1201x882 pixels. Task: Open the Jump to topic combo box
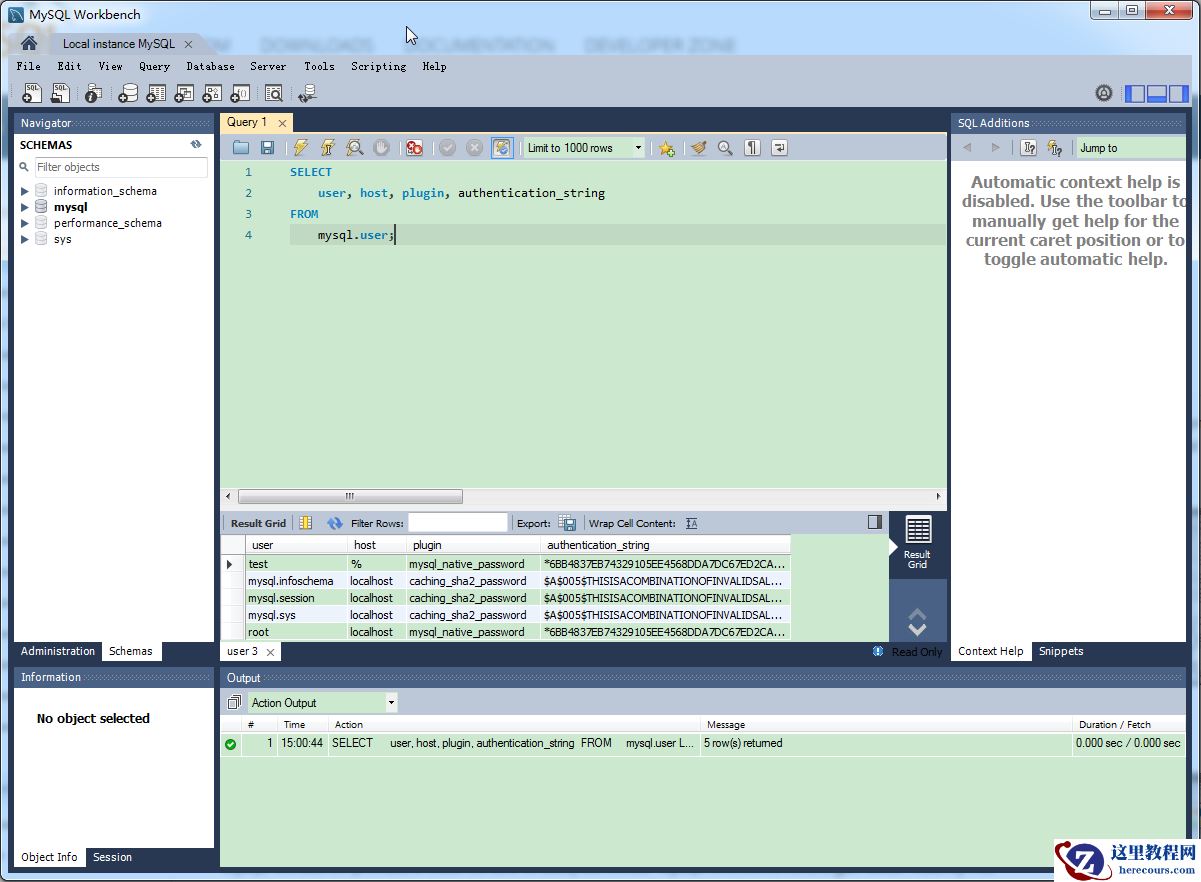[x=1131, y=148]
